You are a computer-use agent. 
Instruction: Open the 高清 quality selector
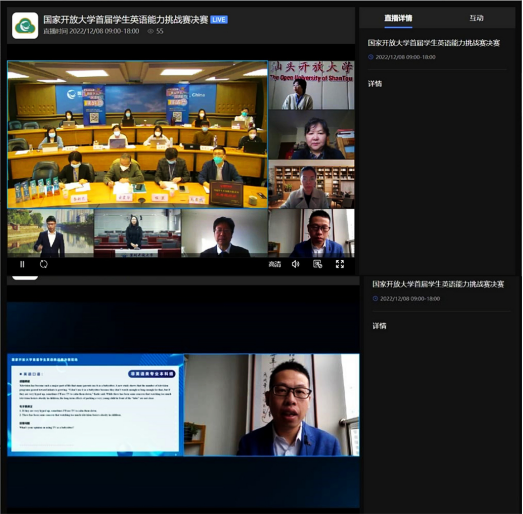coord(275,264)
